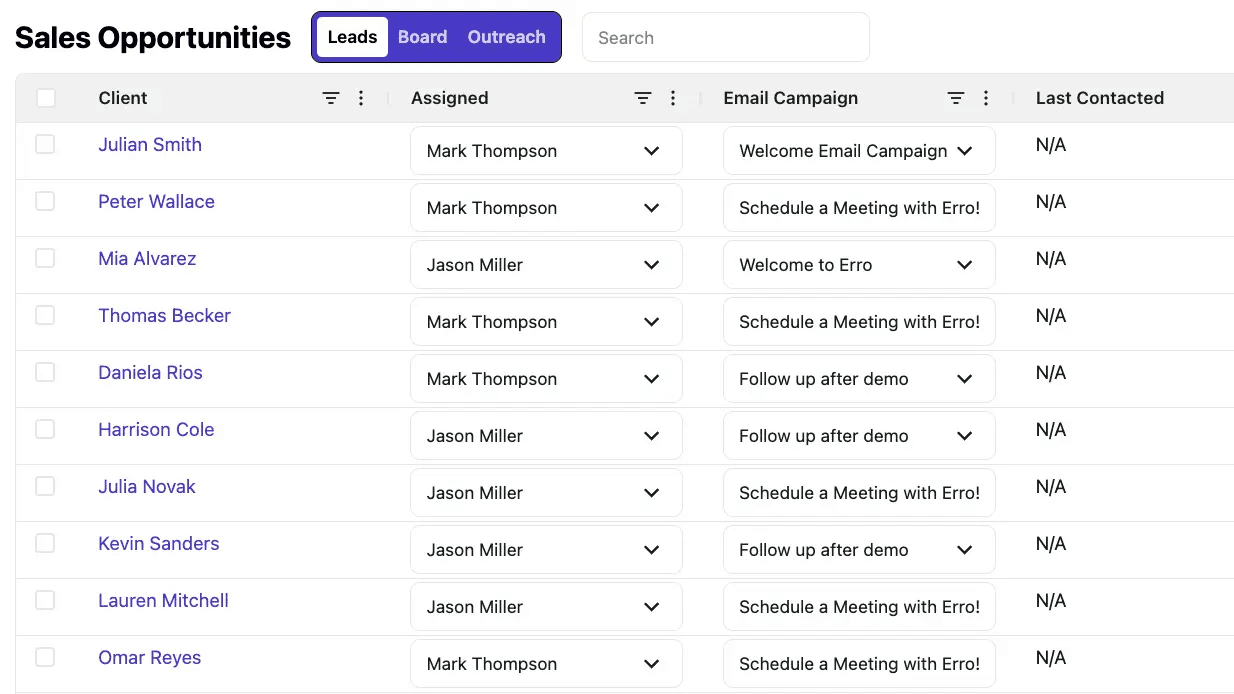Check the Lauren Mitchell row checkbox
The width and height of the screenshot is (1234, 694).
point(45,600)
